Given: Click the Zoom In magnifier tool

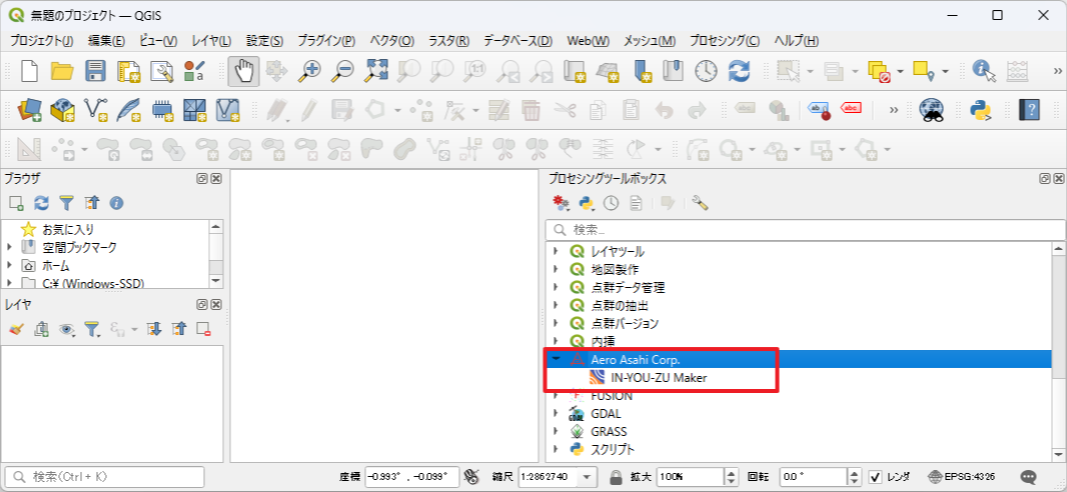Looking at the screenshot, I should [311, 71].
